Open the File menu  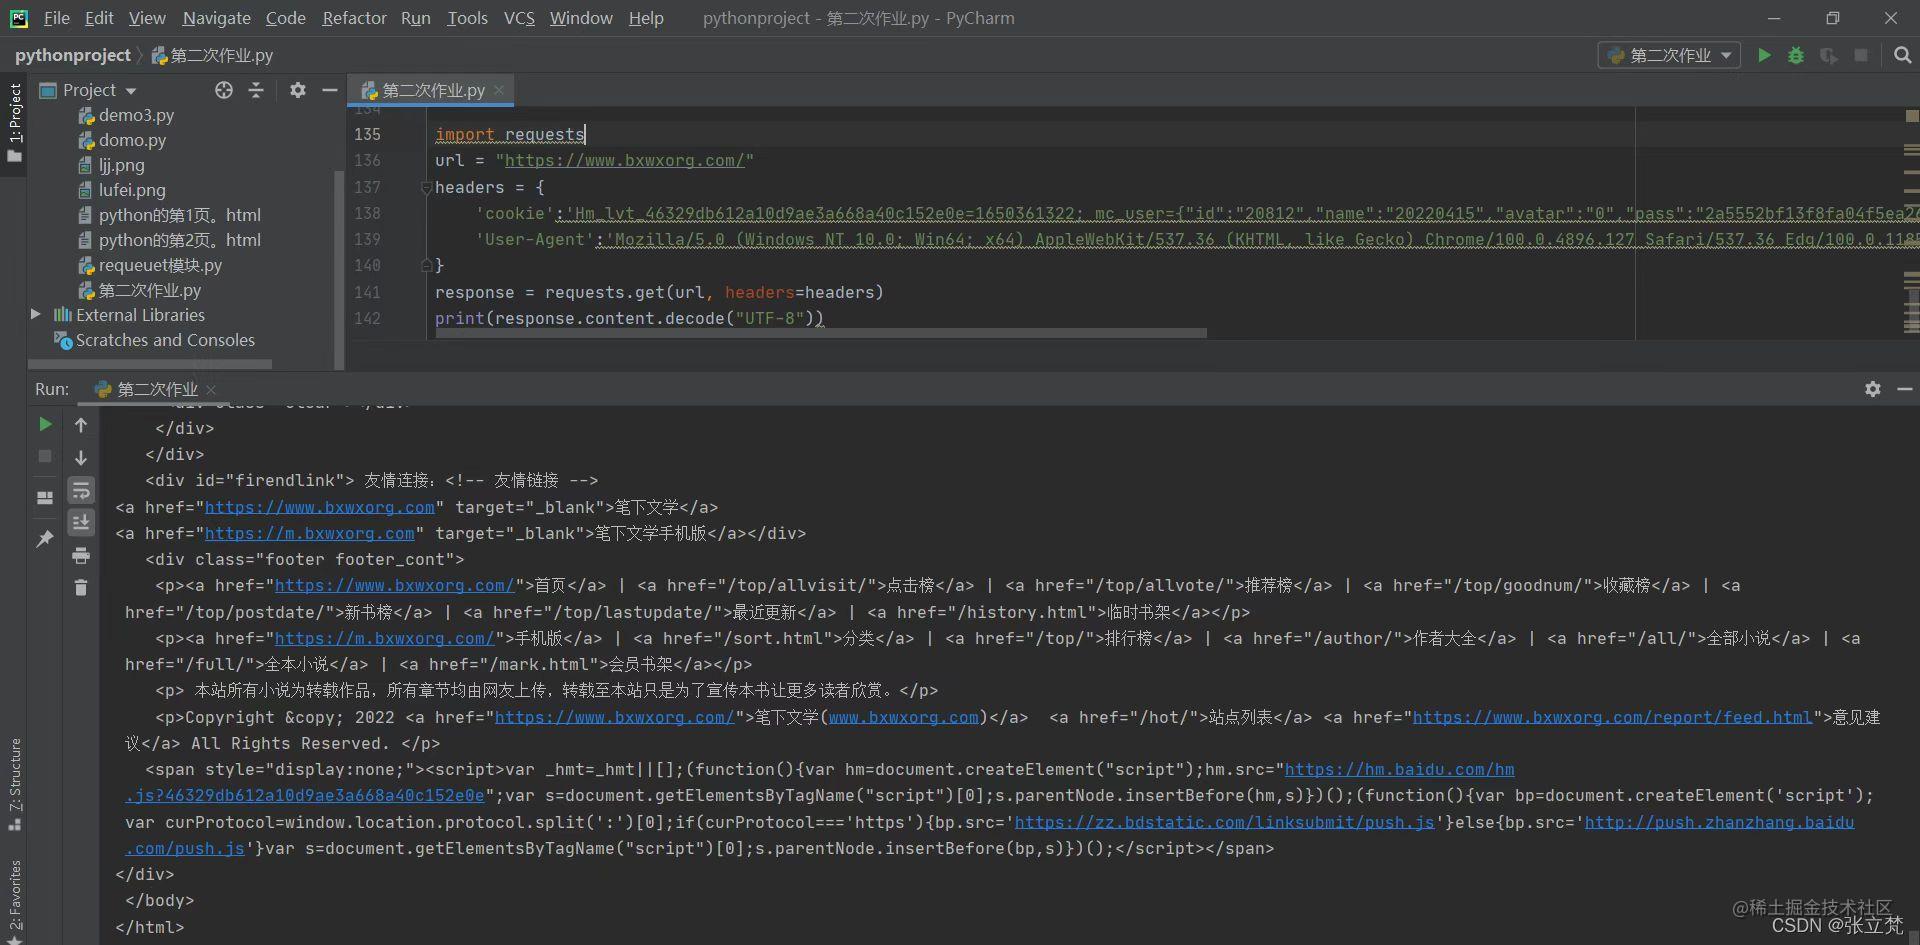56,18
